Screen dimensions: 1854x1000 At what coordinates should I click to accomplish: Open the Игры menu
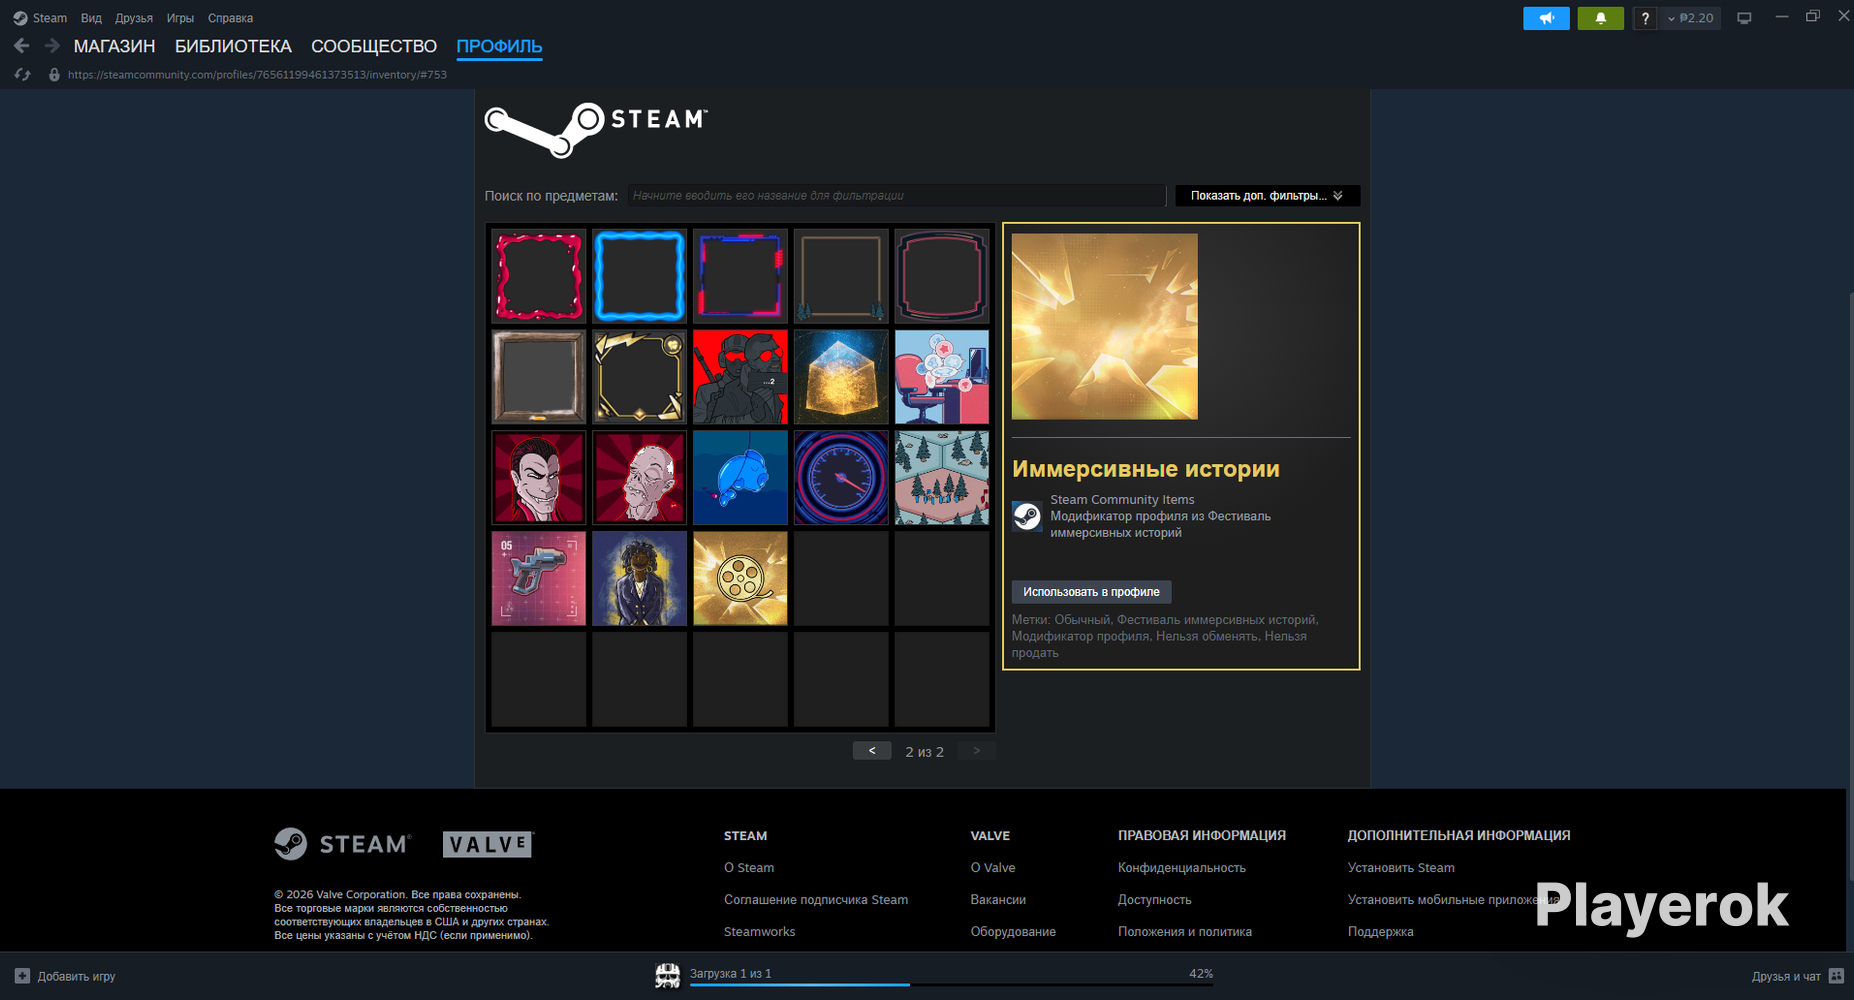180,18
